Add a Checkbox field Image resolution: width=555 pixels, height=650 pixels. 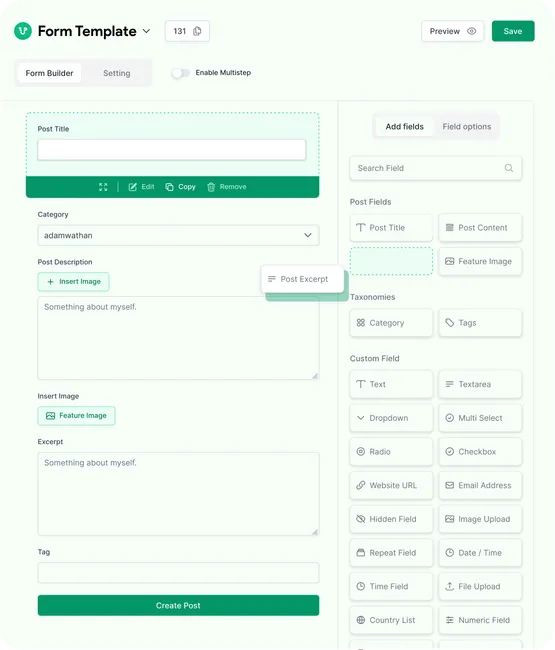point(480,451)
